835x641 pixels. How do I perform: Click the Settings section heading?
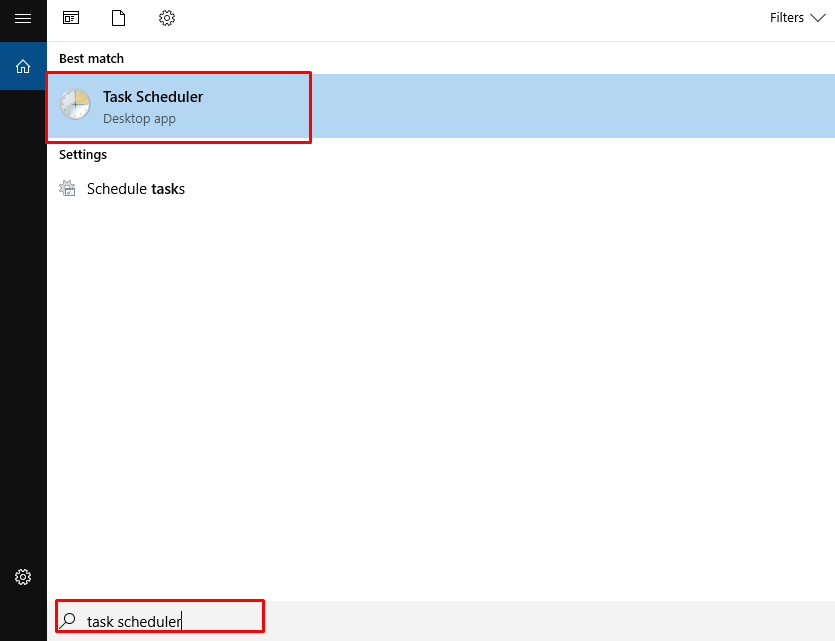coord(83,155)
